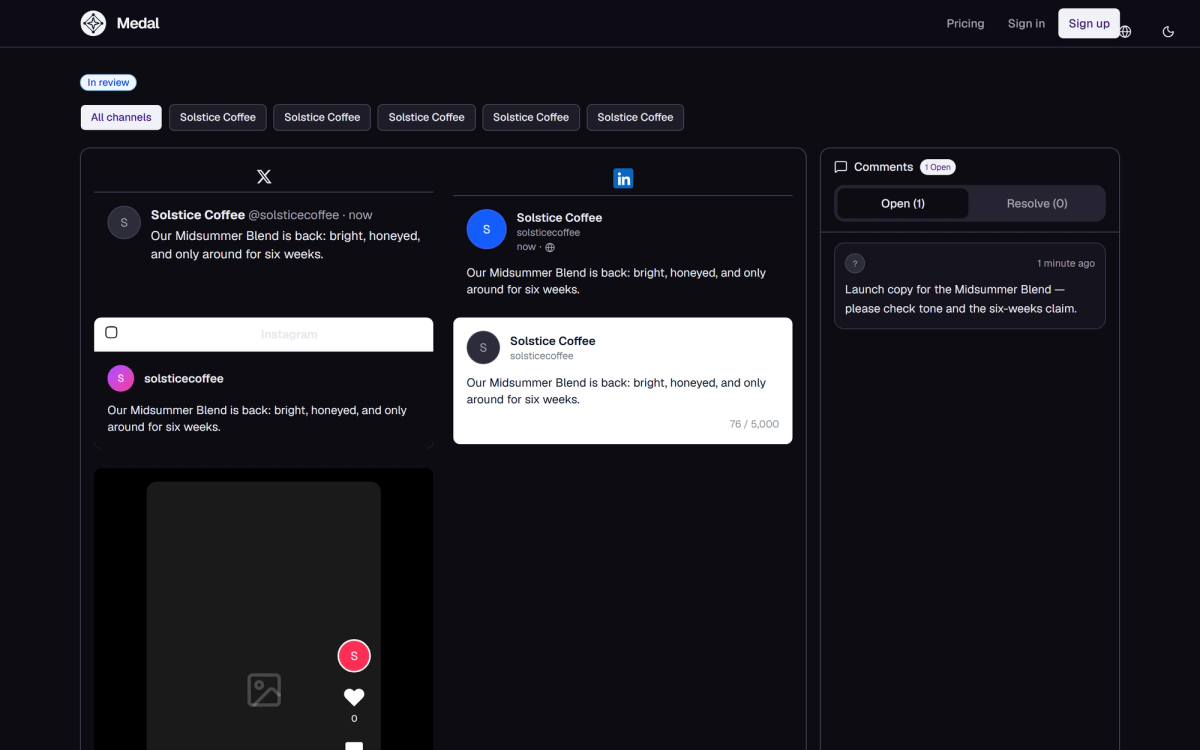Click the 1 minute ago timestamp
The image size is (1200, 750).
(x=1066, y=263)
